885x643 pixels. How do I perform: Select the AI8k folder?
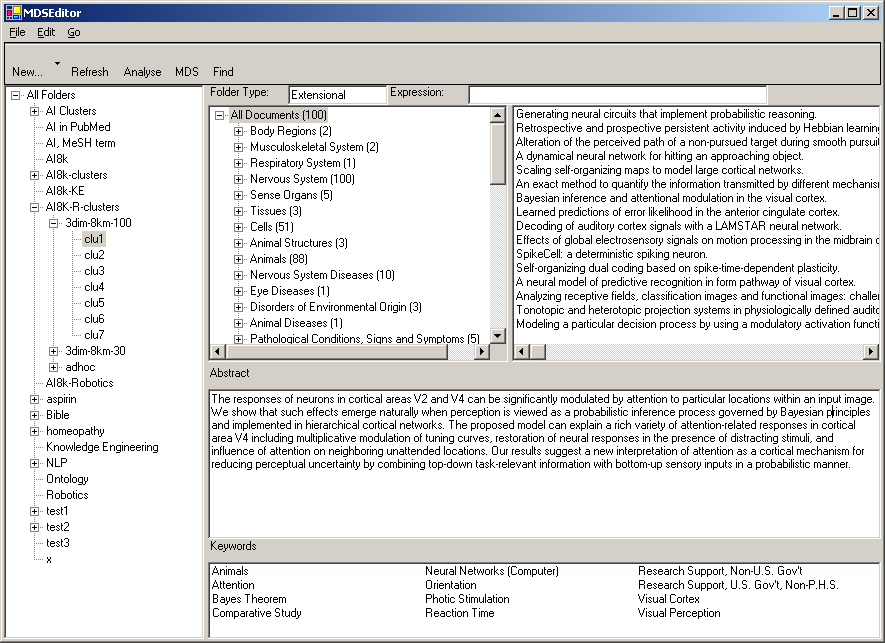pyautogui.click(x=57, y=159)
